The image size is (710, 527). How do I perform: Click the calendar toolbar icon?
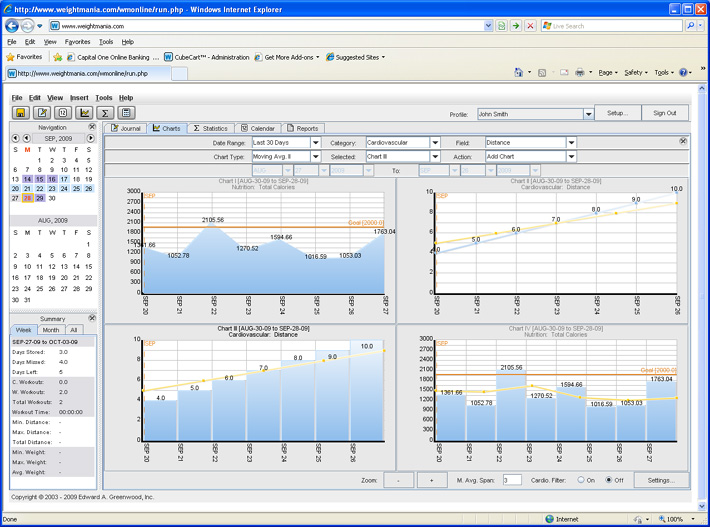[x=62, y=113]
